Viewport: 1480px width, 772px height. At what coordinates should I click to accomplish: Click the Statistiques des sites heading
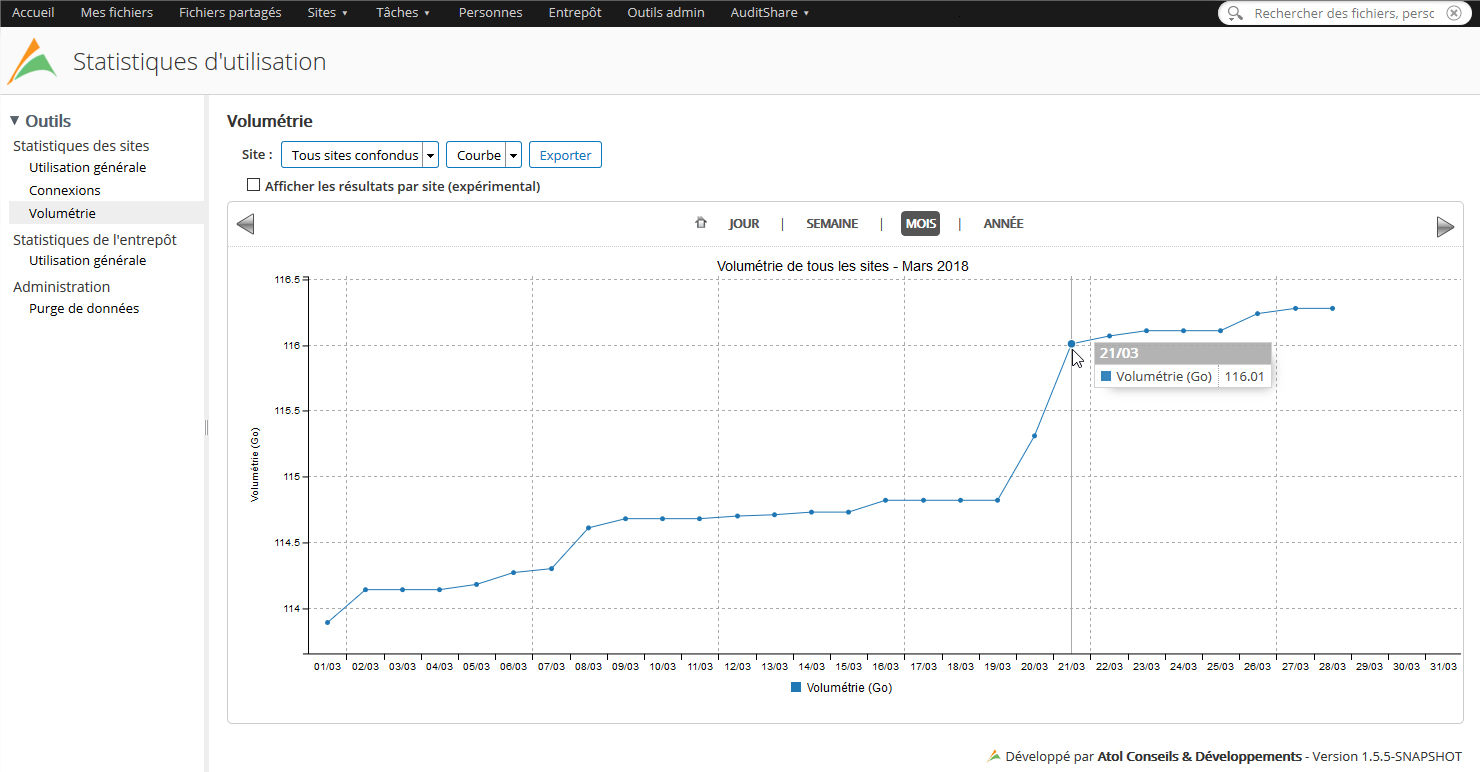click(x=81, y=146)
